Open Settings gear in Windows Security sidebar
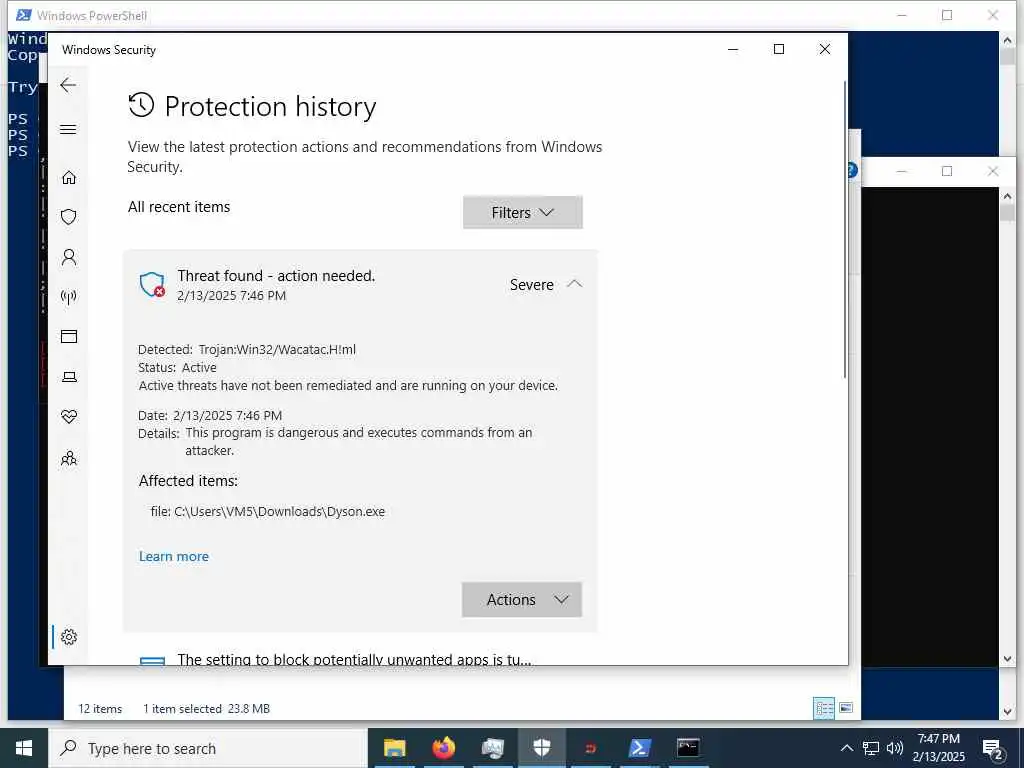Viewport: 1024px width, 768px height. [x=69, y=637]
